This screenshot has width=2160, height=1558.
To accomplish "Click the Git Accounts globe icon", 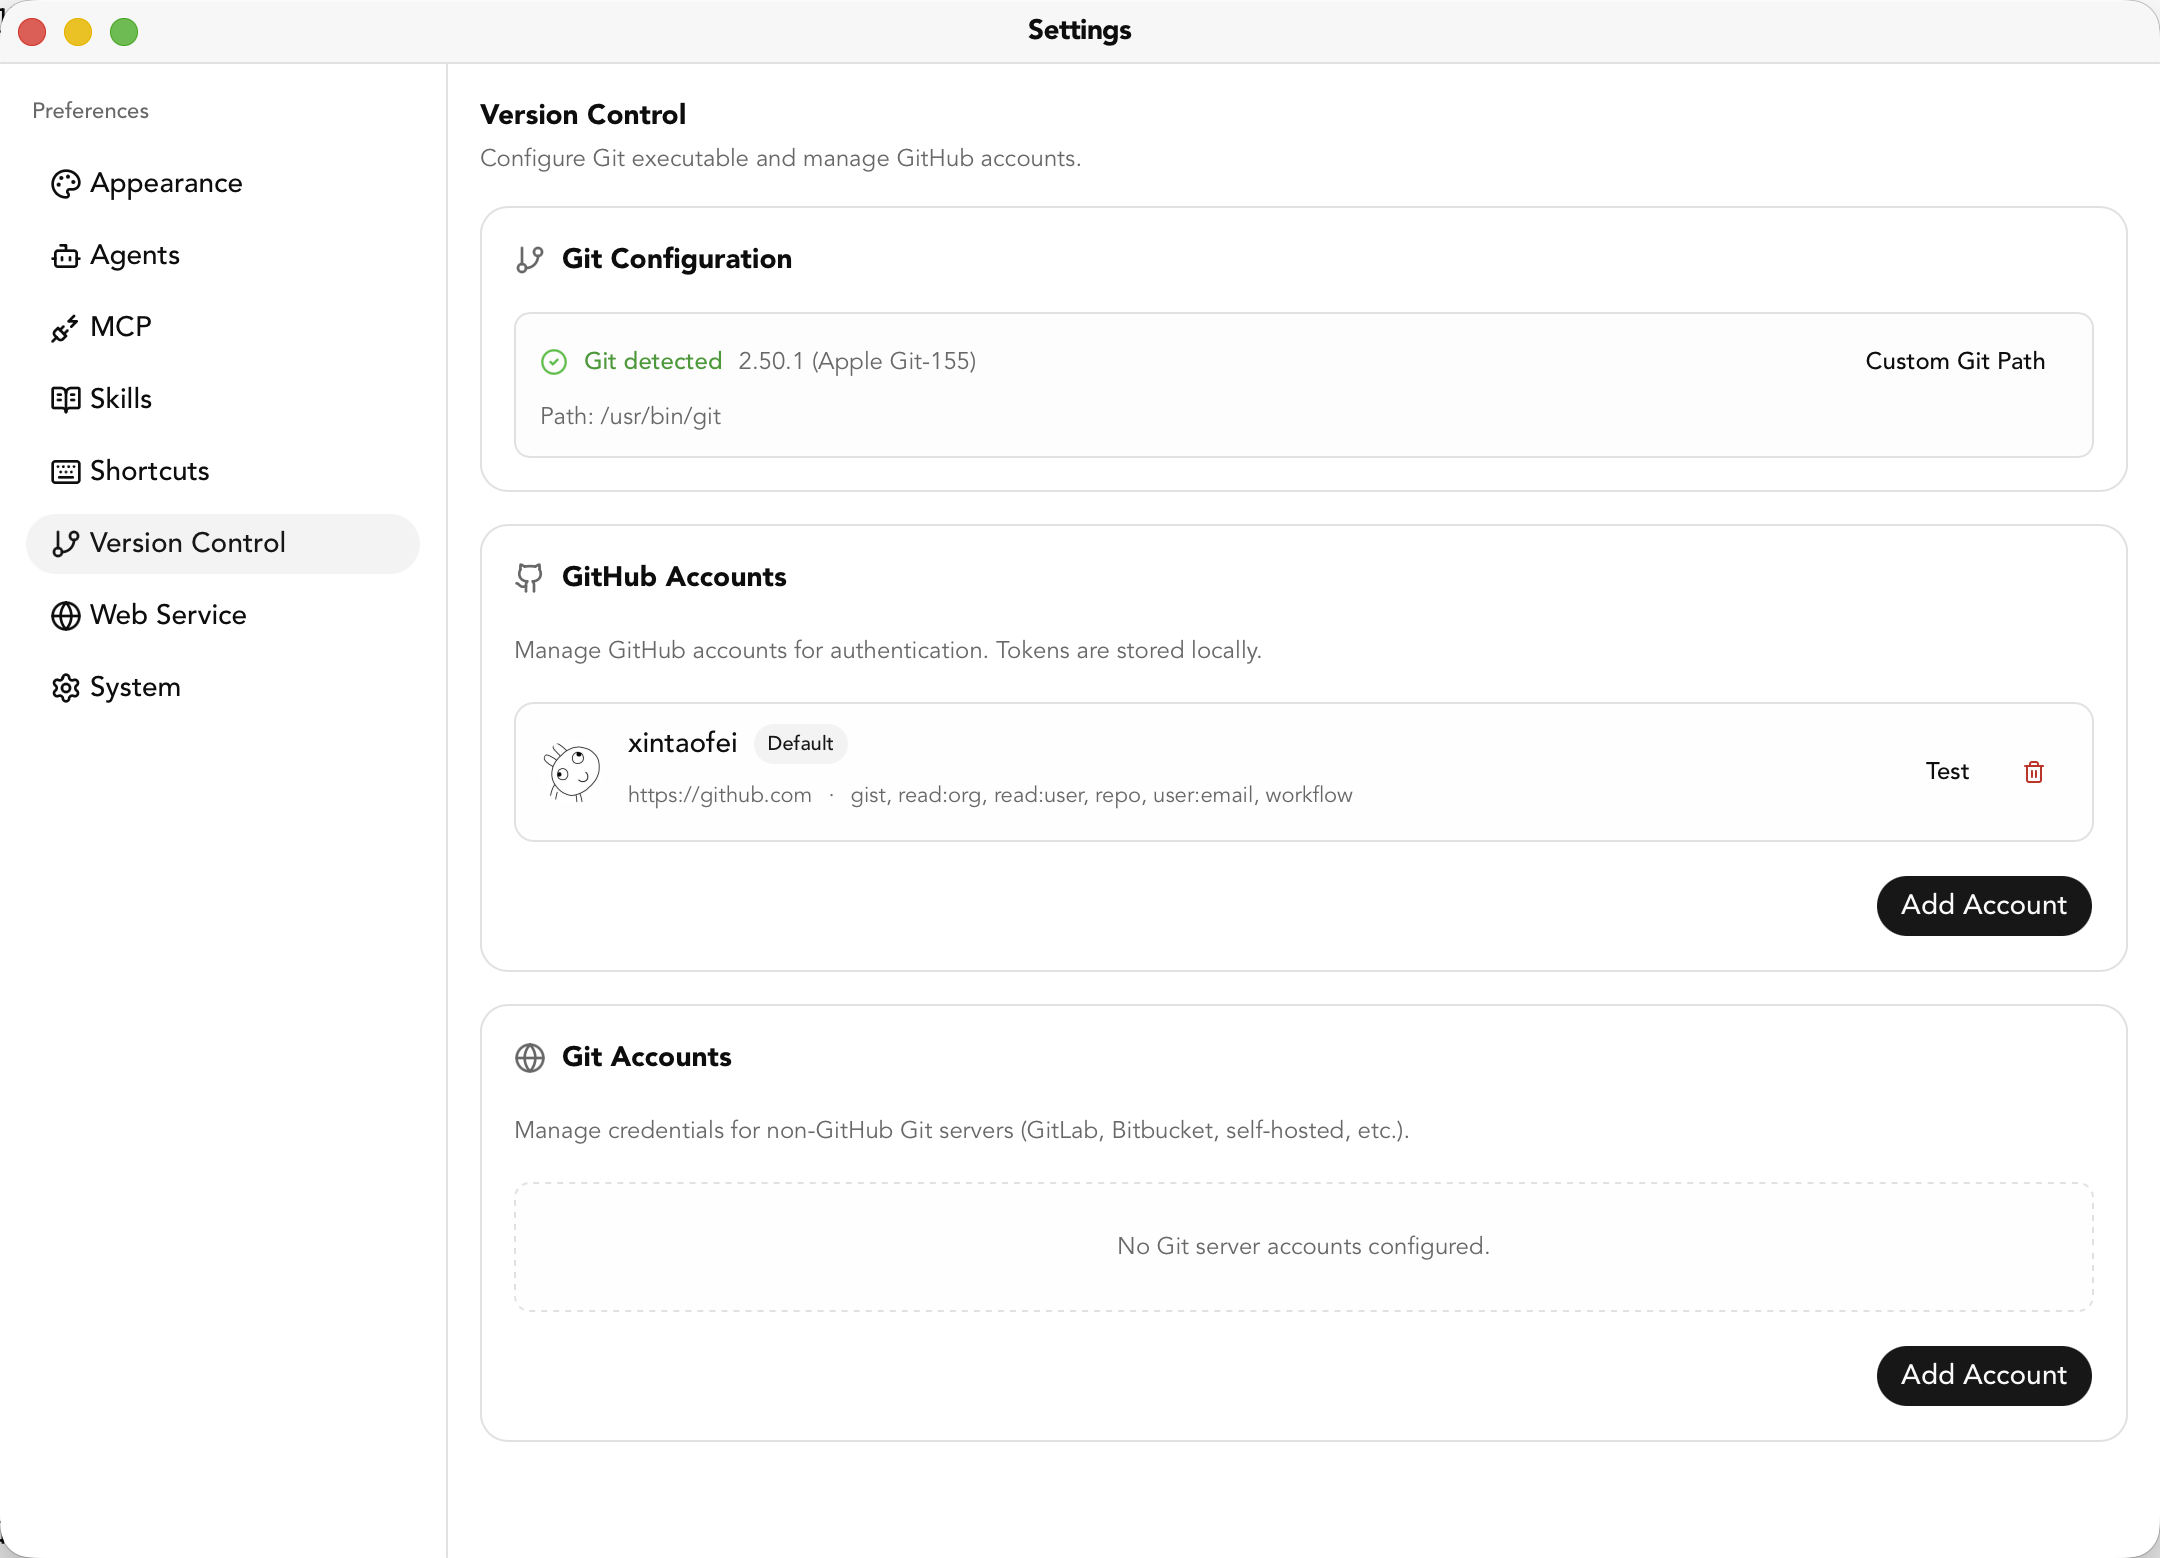I will [531, 1057].
